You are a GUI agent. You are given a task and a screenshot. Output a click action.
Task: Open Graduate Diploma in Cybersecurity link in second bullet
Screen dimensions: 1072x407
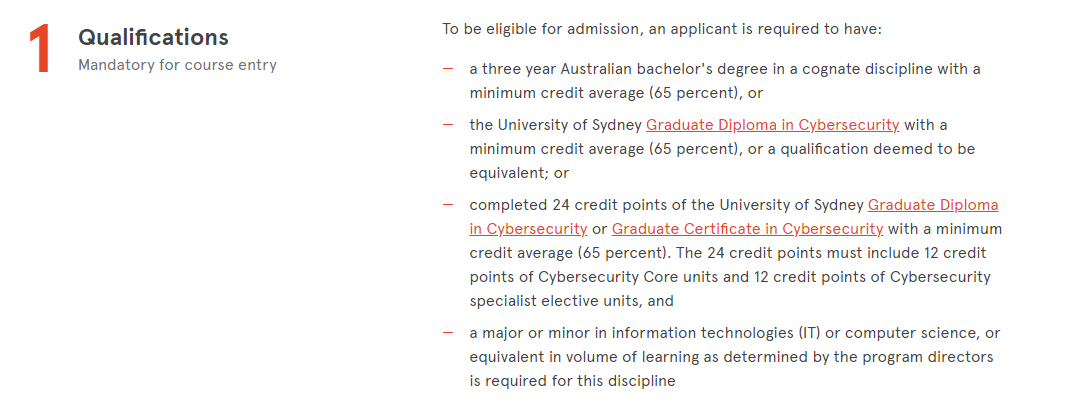point(773,125)
